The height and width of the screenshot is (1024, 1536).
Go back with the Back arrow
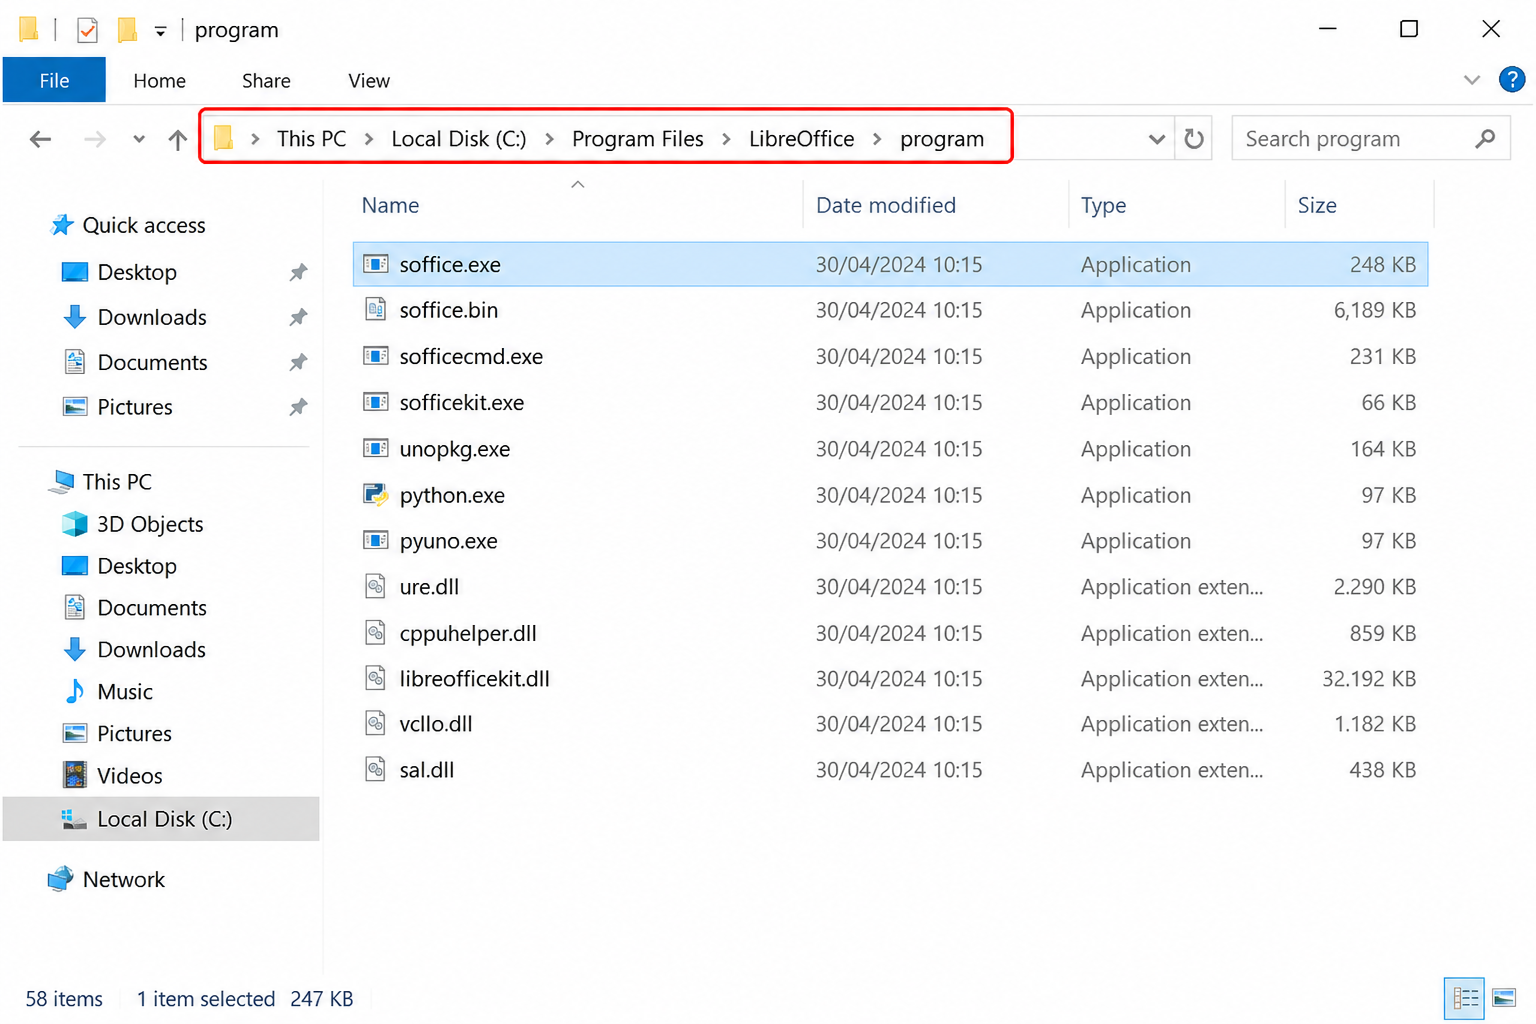click(40, 139)
